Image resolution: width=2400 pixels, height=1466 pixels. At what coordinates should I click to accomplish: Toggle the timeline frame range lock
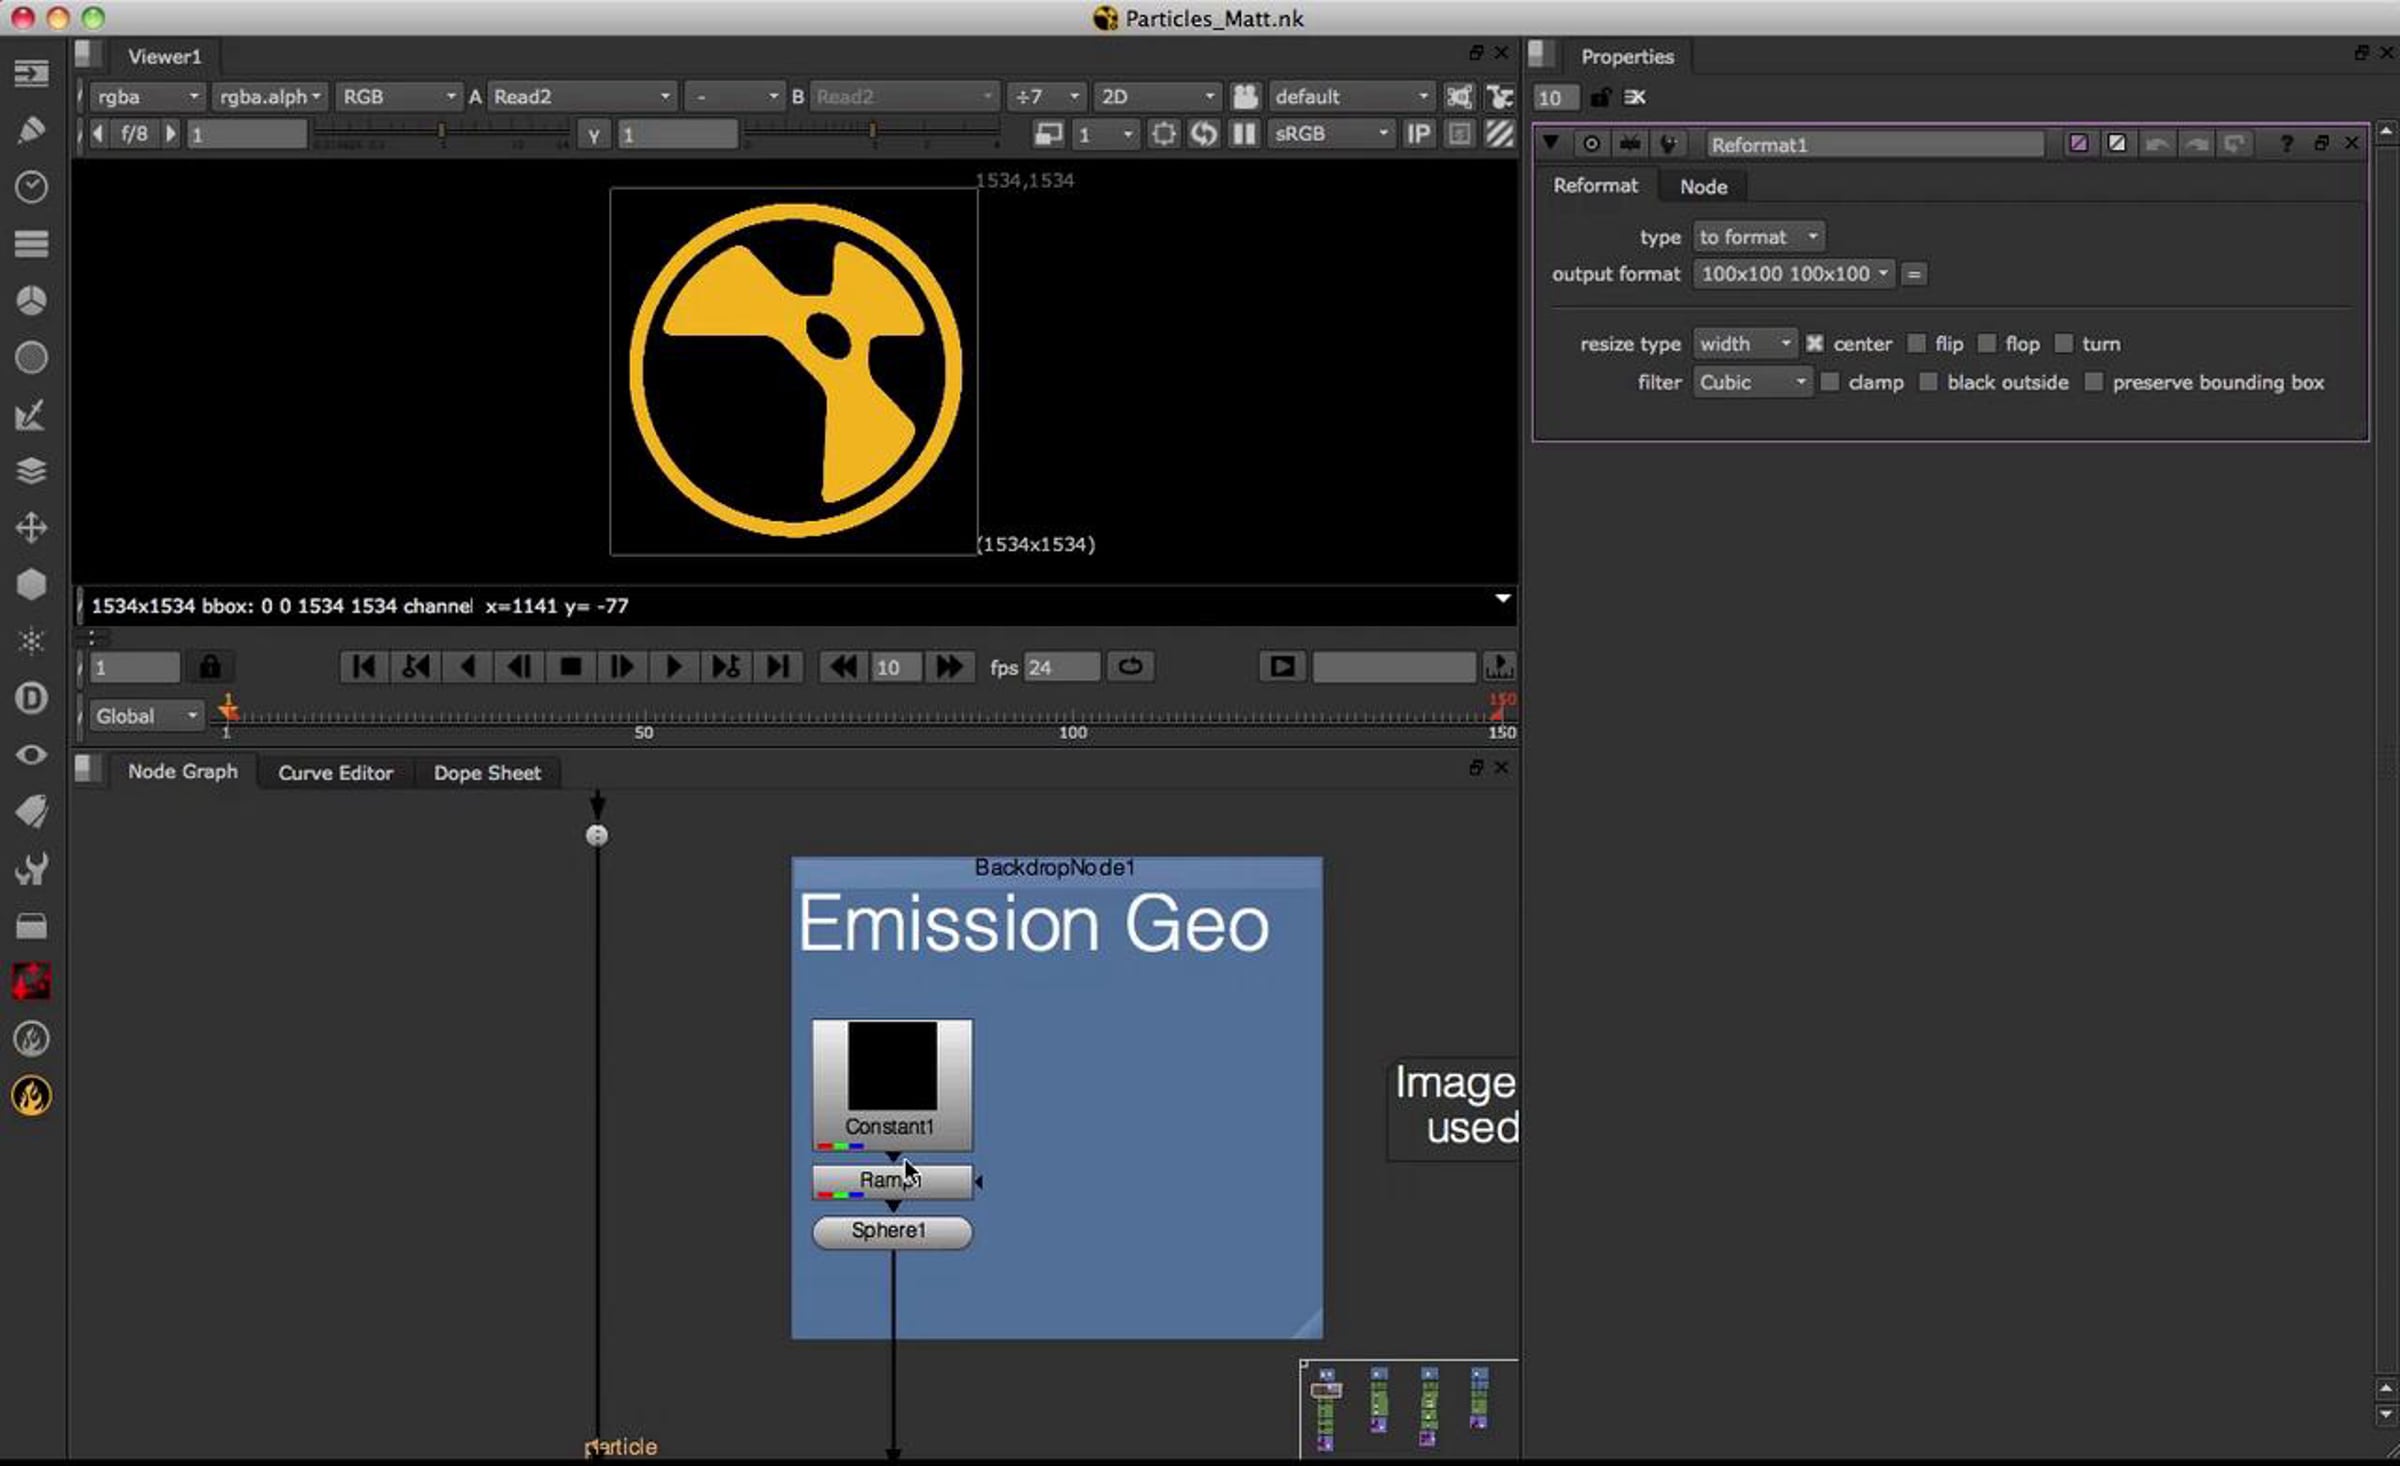pyautogui.click(x=210, y=667)
